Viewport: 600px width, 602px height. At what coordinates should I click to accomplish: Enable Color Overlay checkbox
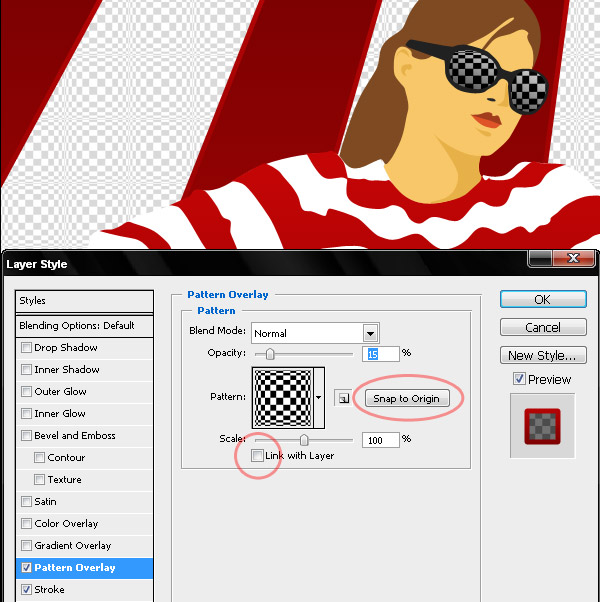pyautogui.click(x=26, y=523)
